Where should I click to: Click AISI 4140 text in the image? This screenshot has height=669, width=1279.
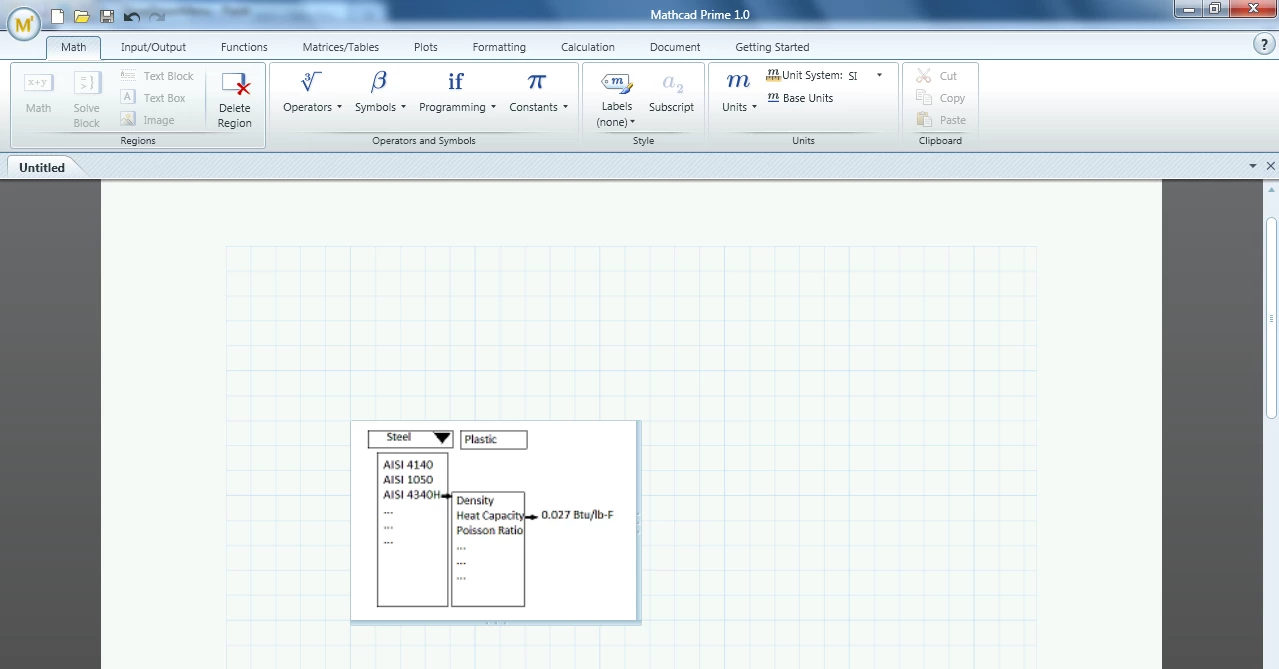[x=408, y=465]
